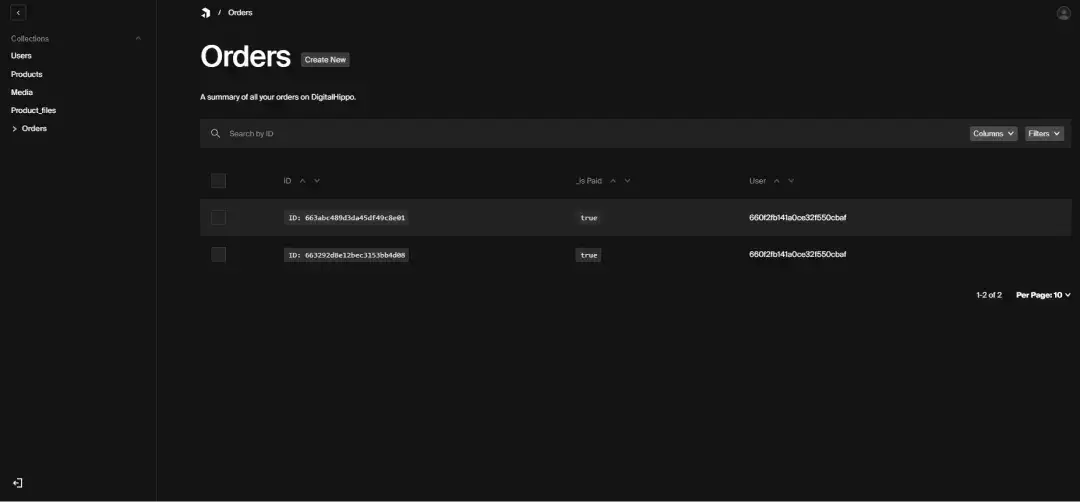This screenshot has height=502, width=1080.
Task: Sort ID column ascending arrow
Action: pos(303,181)
